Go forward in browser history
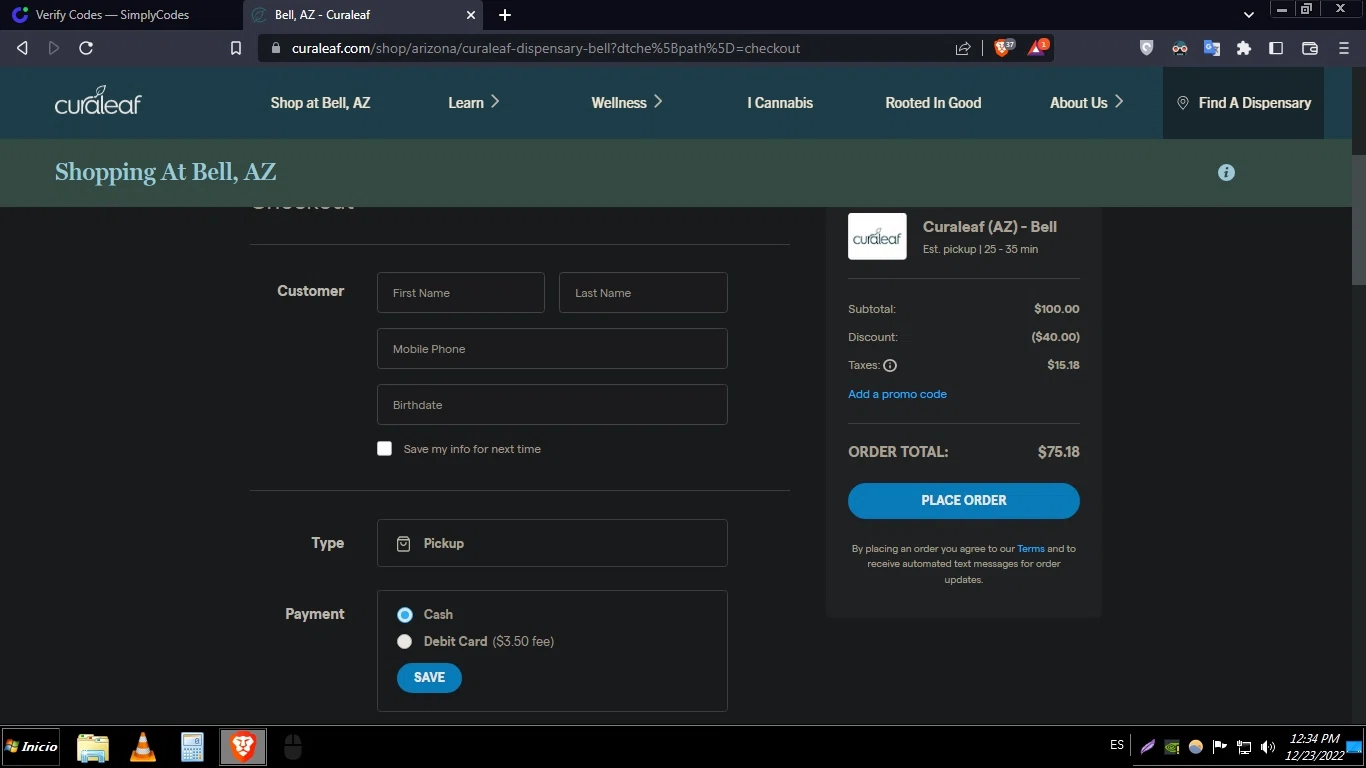This screenshot has width=1366, height=768. pos(54,48)
